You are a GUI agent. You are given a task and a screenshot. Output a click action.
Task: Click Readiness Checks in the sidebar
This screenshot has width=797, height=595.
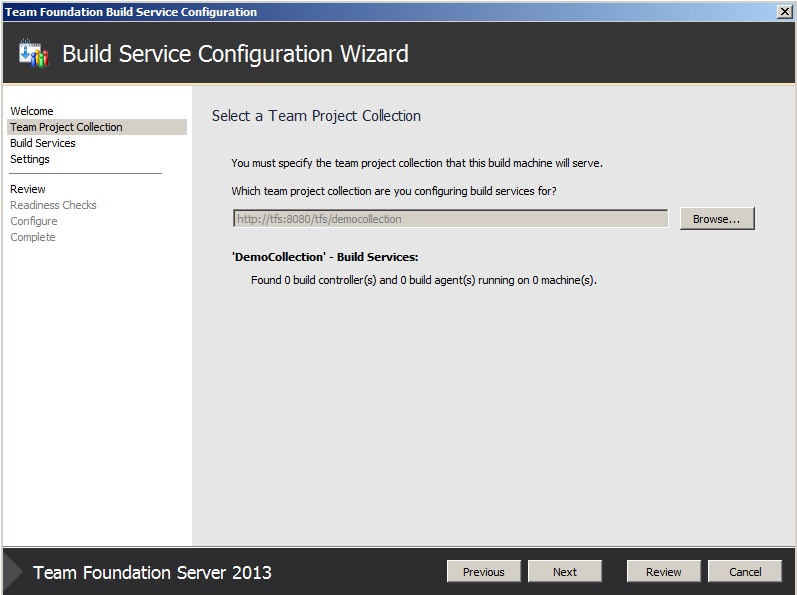[x=53, y=205]
